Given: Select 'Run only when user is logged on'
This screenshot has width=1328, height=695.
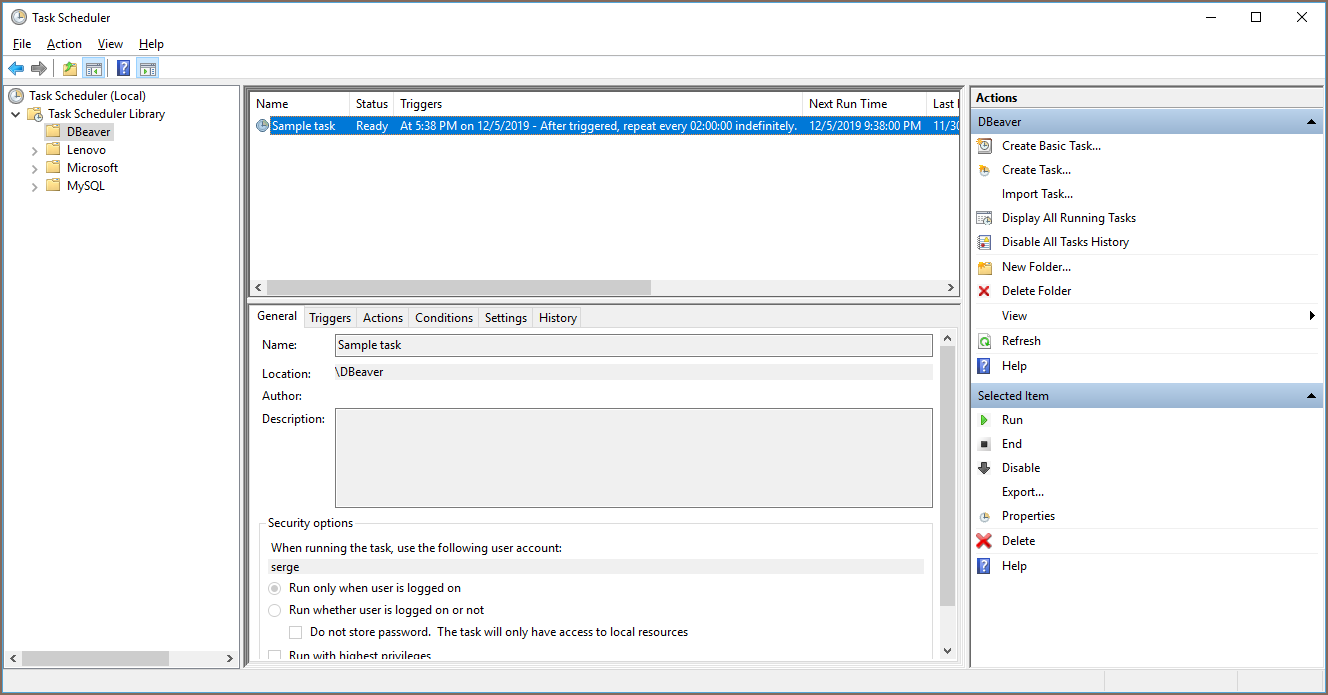Looking at the screenshot, I should pyautogui.click(x=275, y=588).
